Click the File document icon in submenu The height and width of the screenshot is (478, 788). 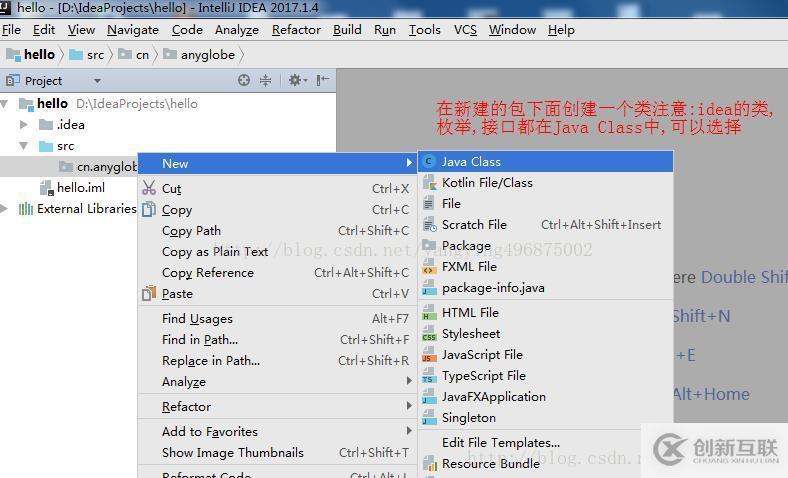(x=428, y=204)
